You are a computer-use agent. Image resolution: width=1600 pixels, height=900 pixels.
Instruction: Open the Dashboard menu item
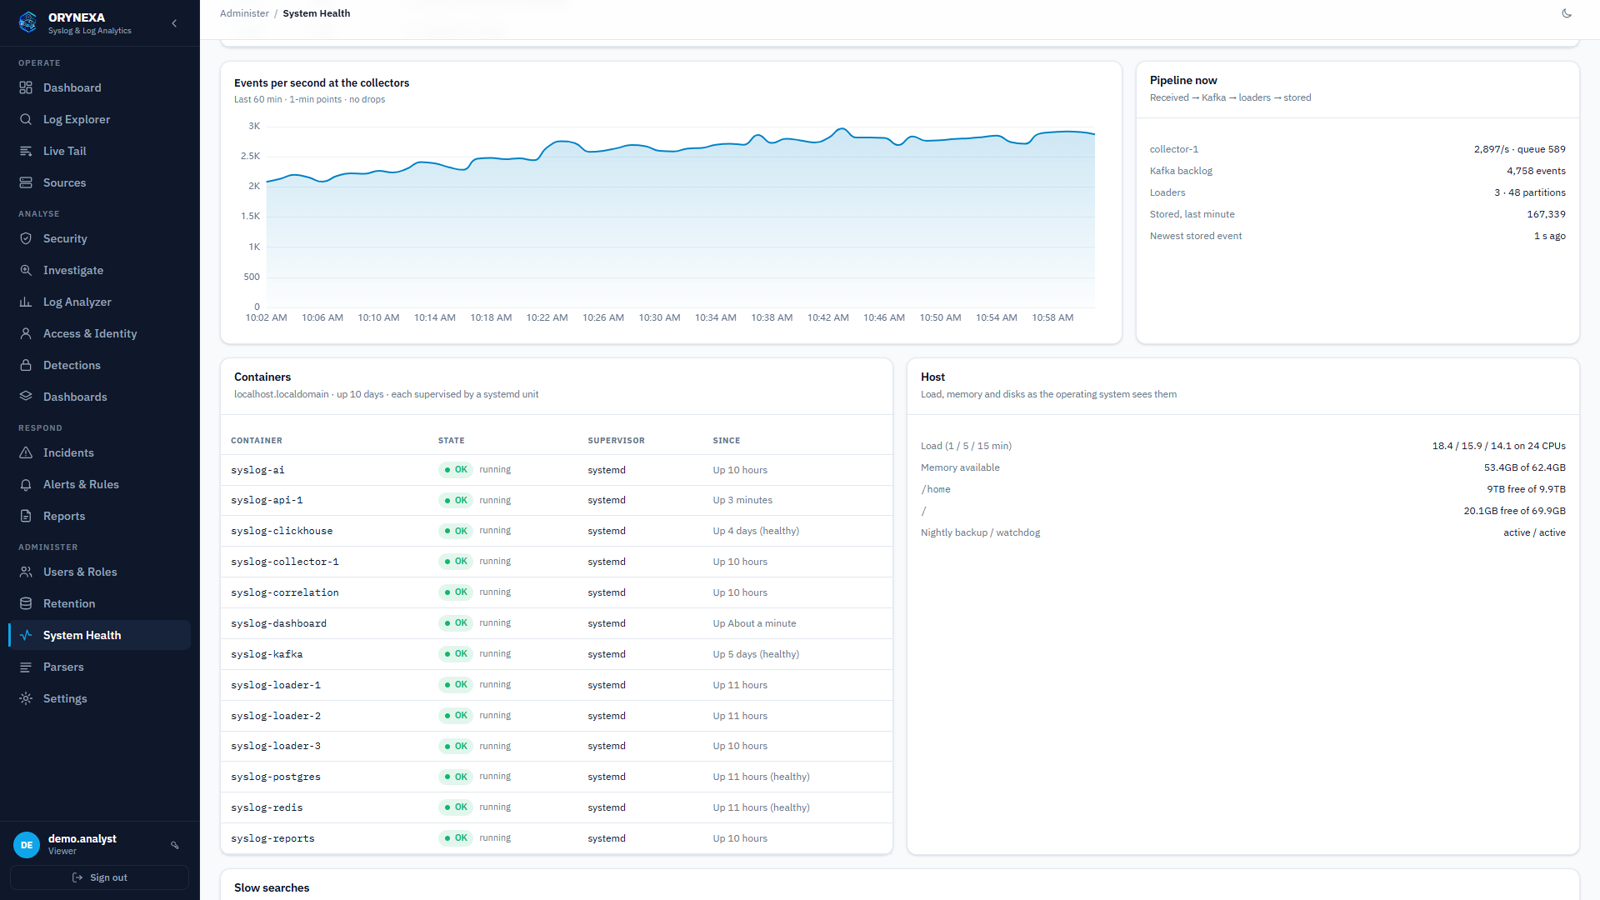[99, 88]
